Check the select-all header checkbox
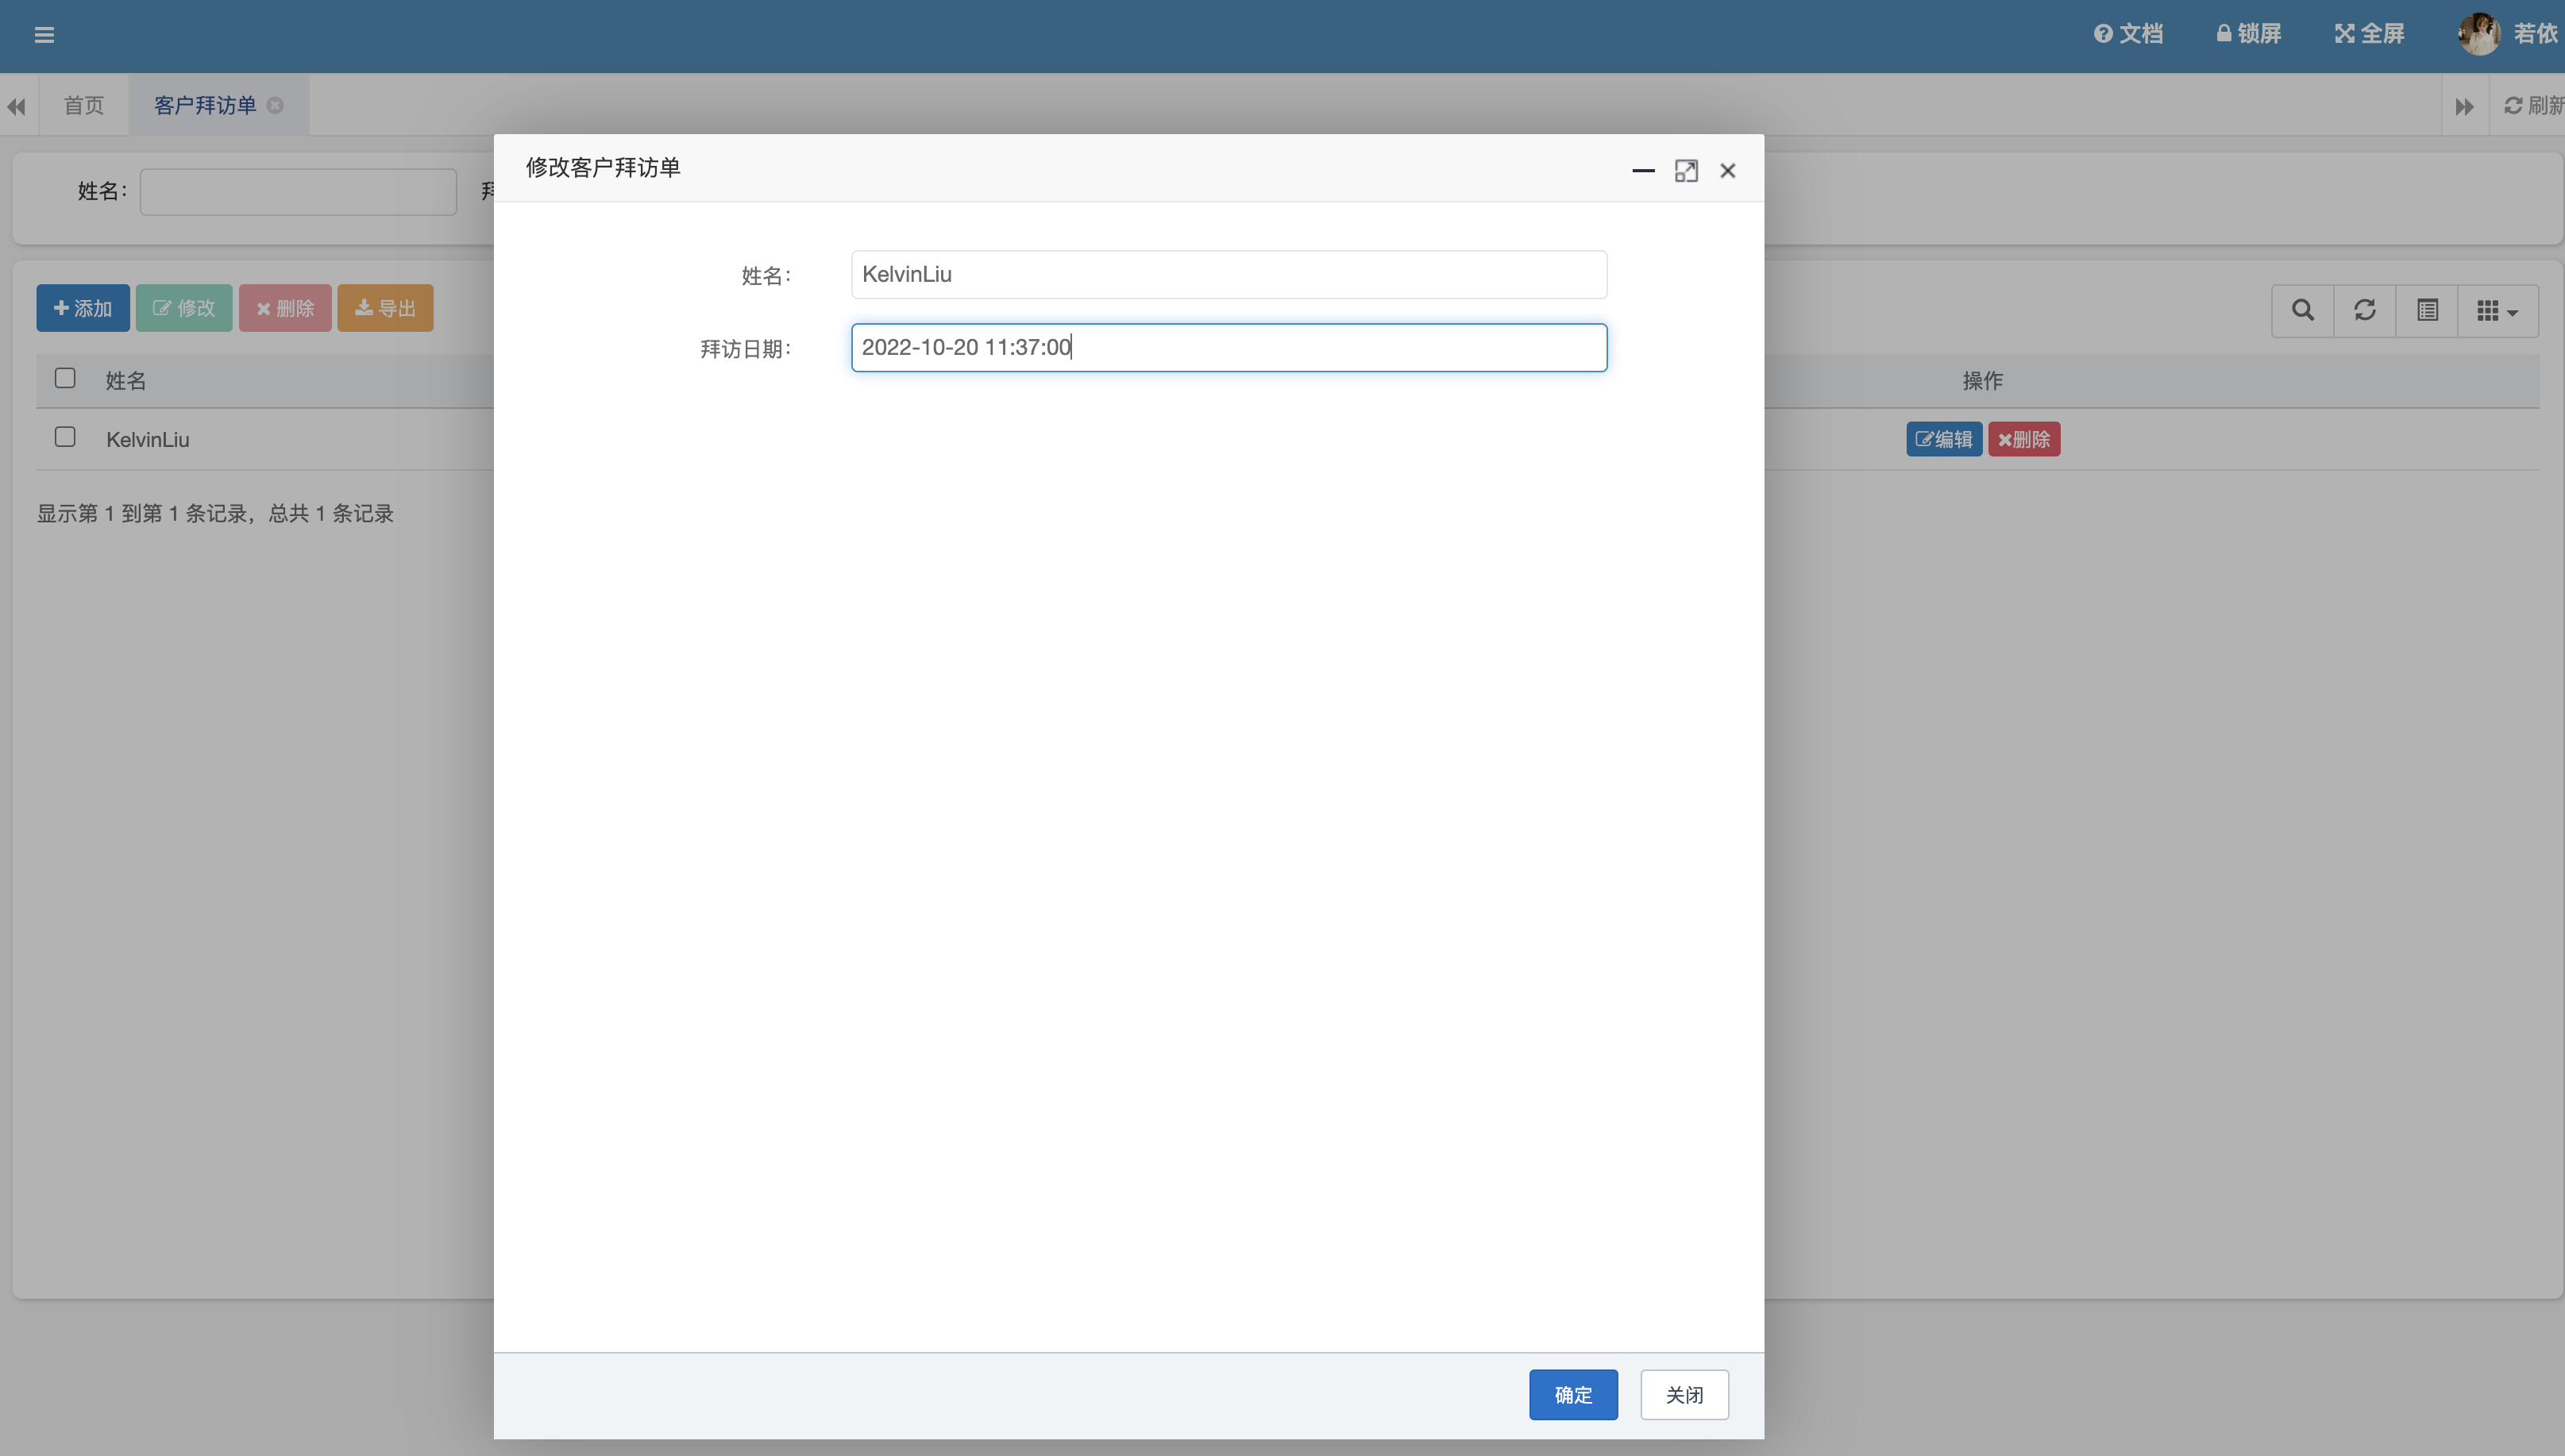 point(65,378)
